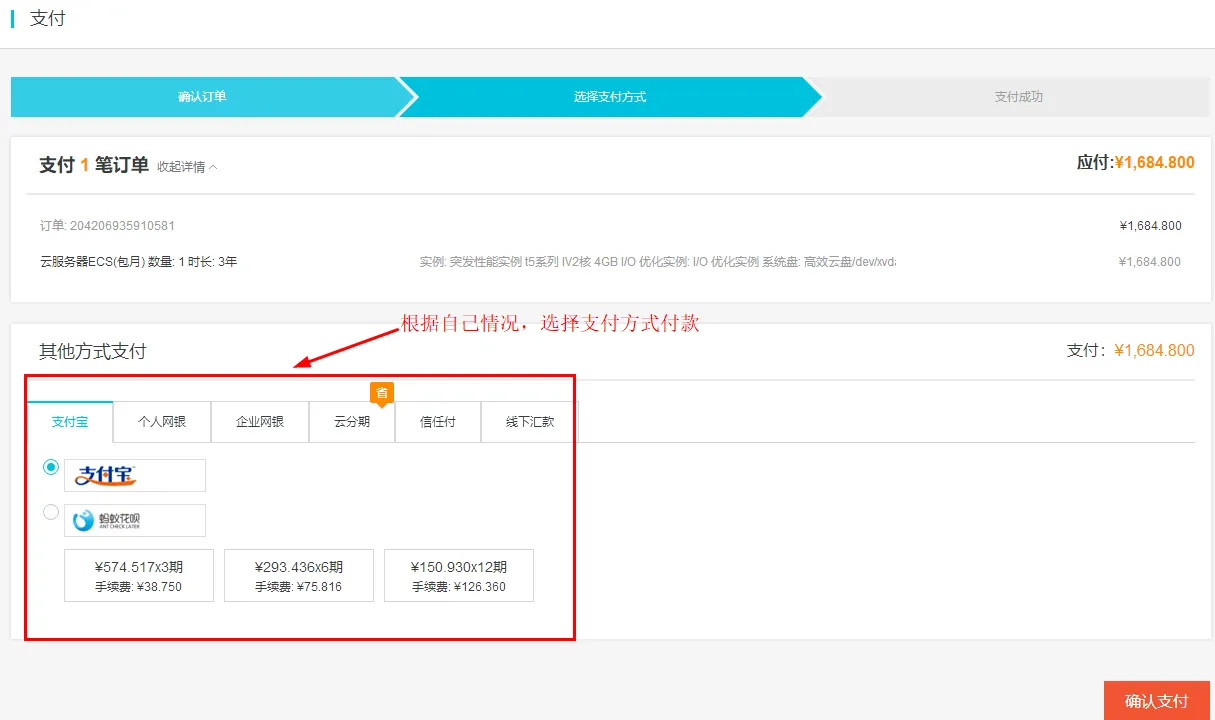The width and height of the screenshot is (1215, 720).
Task: Click the 其他方式支付 heading
Action: click(93, 351)
